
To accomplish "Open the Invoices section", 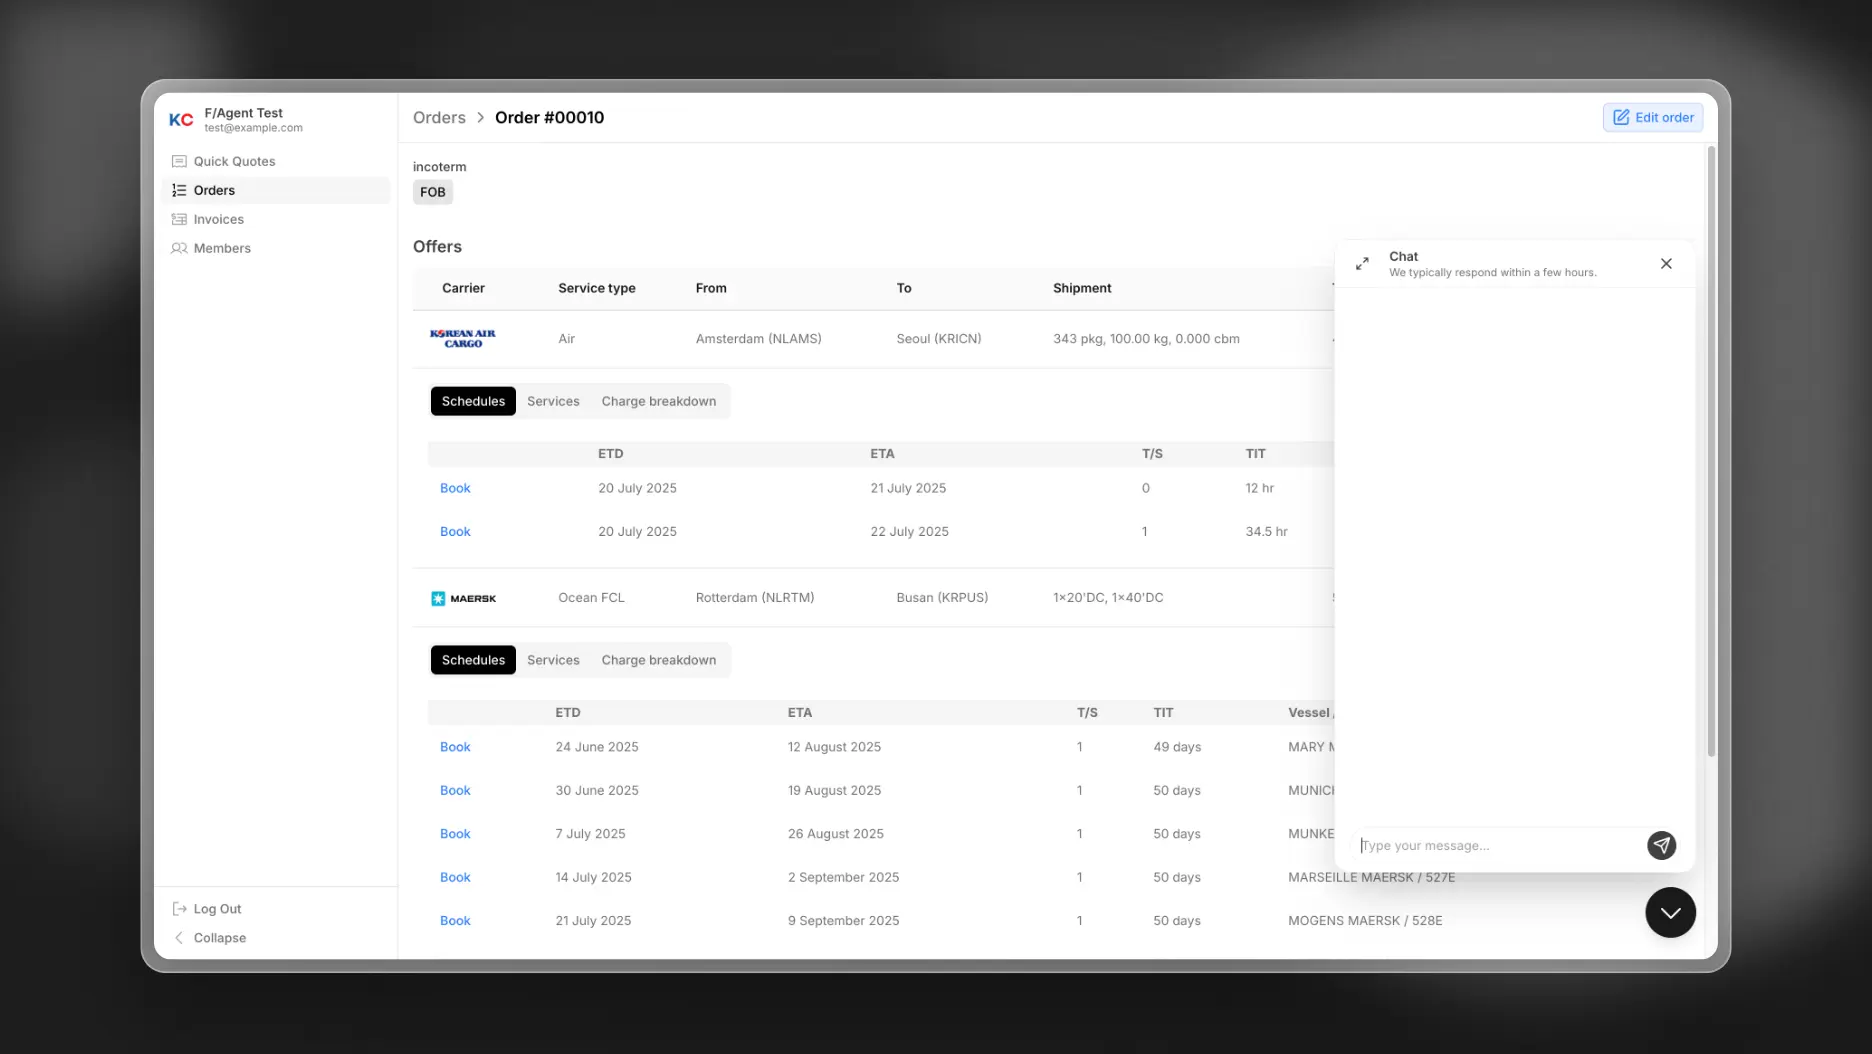I will coord(219,219).
